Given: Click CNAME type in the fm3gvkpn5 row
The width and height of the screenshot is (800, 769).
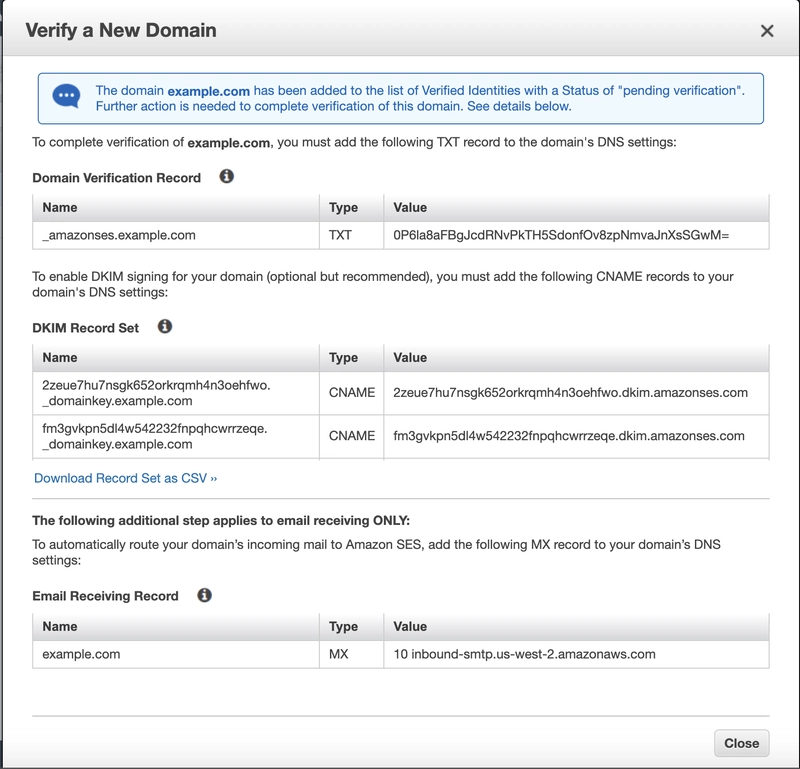Looking at the screenshot, I should click(352, 436).
